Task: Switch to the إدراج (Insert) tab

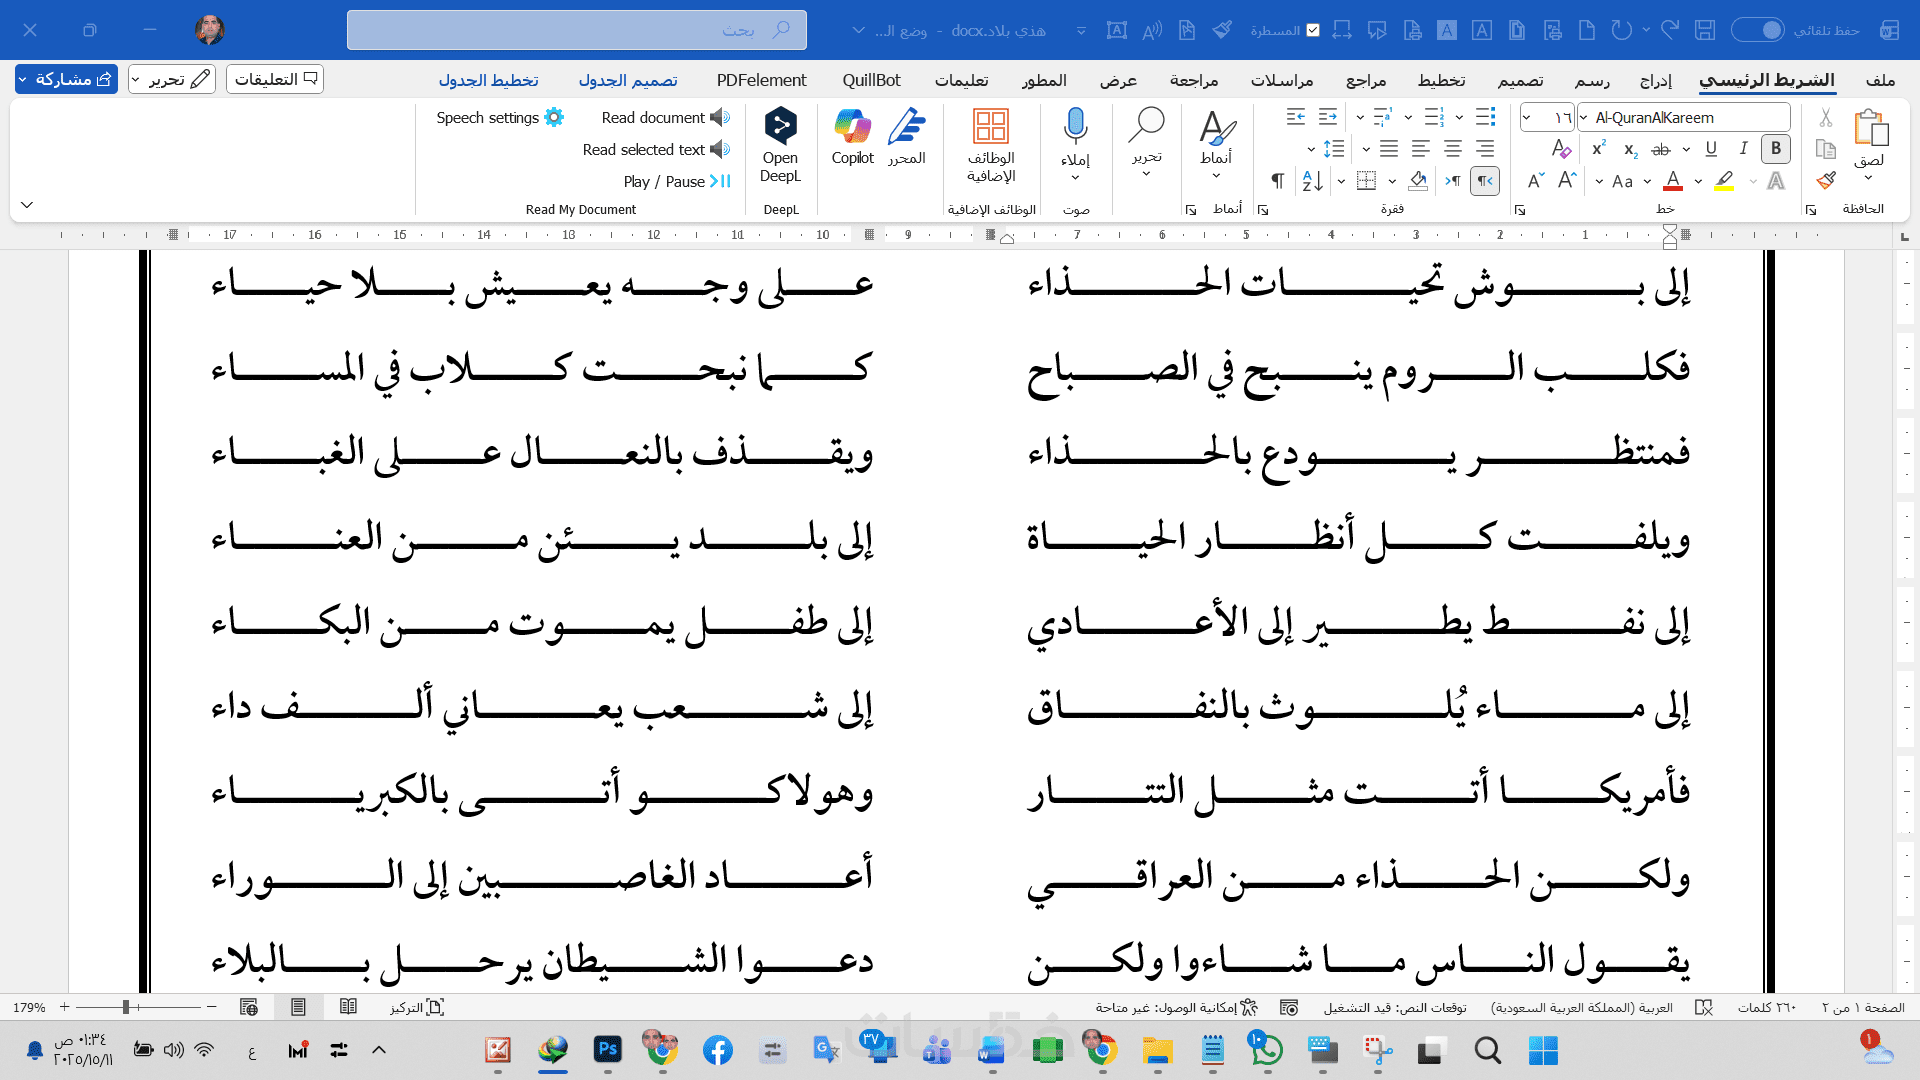Action: [x=1655, y=80]
